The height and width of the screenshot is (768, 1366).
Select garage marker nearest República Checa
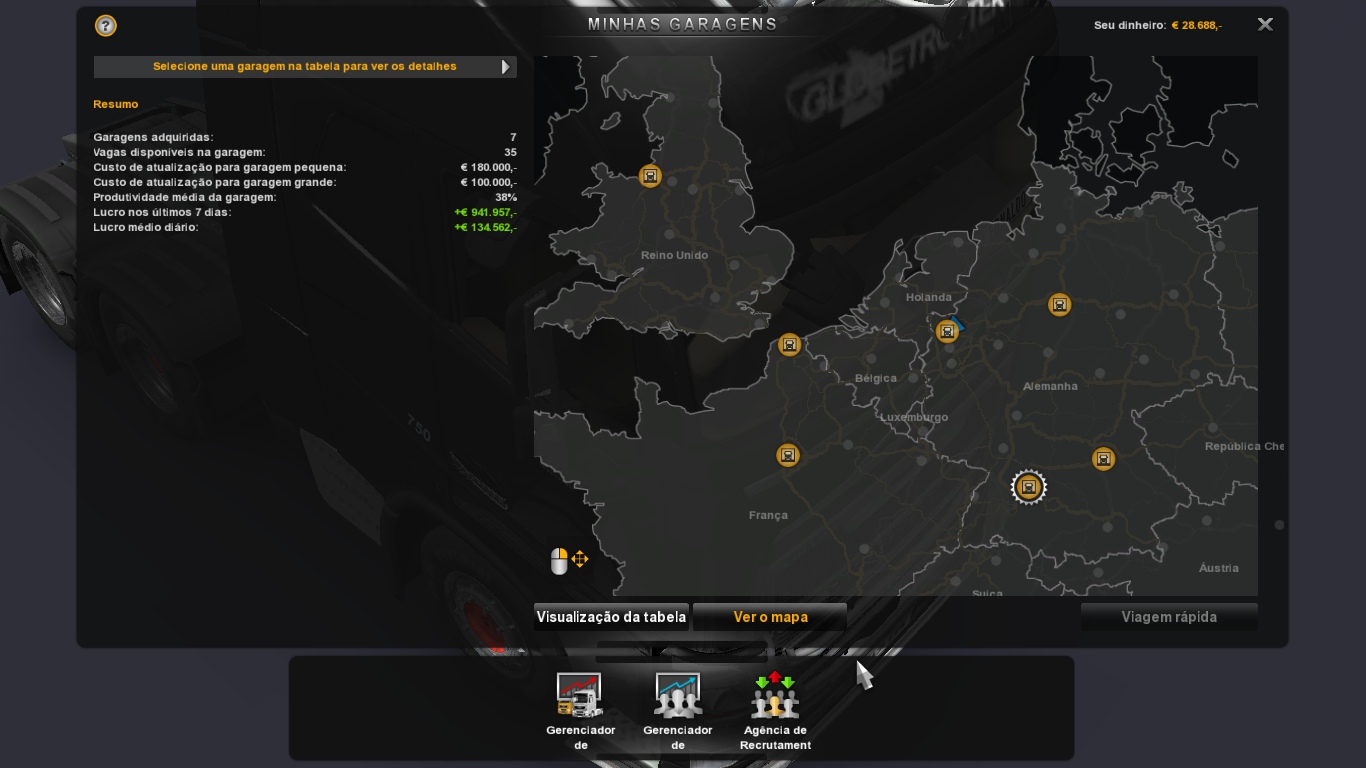(x=1103, y=459)
